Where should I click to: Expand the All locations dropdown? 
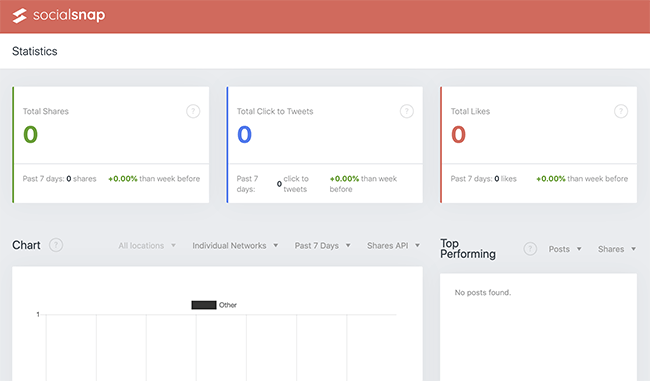tap(147, 245)
